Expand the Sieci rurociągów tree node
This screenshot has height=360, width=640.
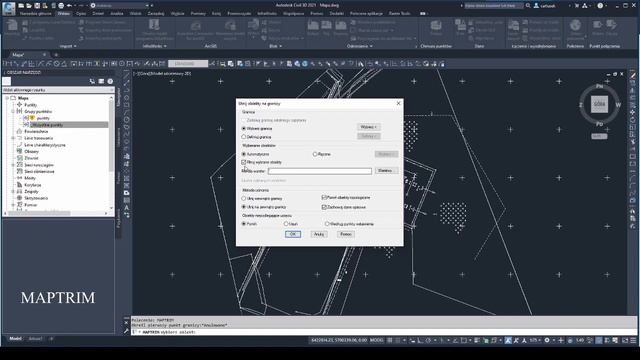pyautogui.click(x=13, y=165)
